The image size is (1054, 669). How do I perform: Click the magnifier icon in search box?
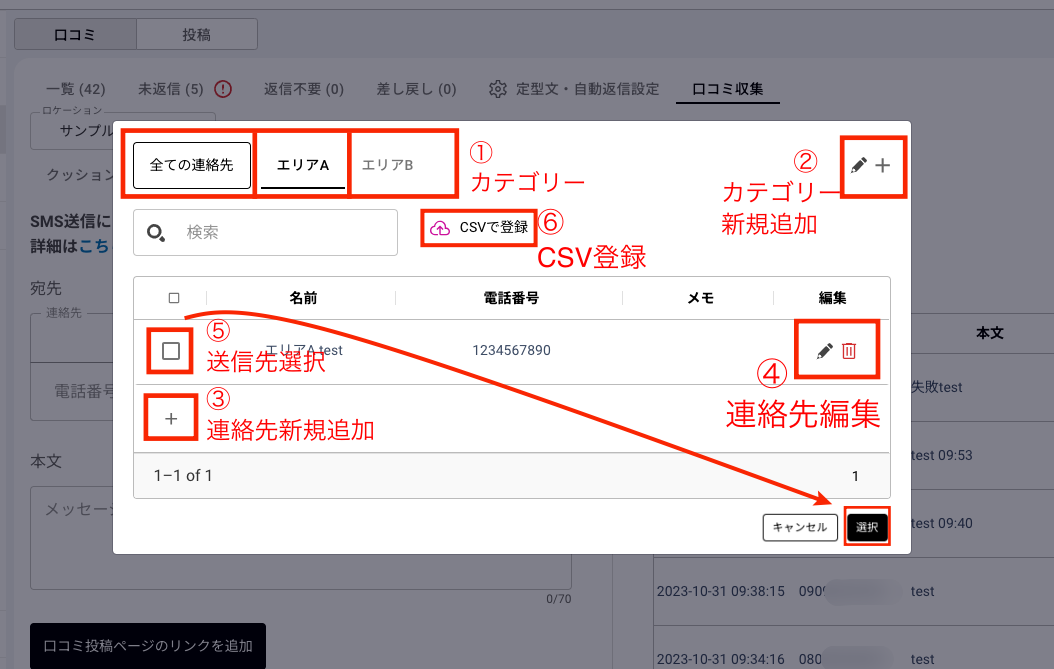[156, 233]
